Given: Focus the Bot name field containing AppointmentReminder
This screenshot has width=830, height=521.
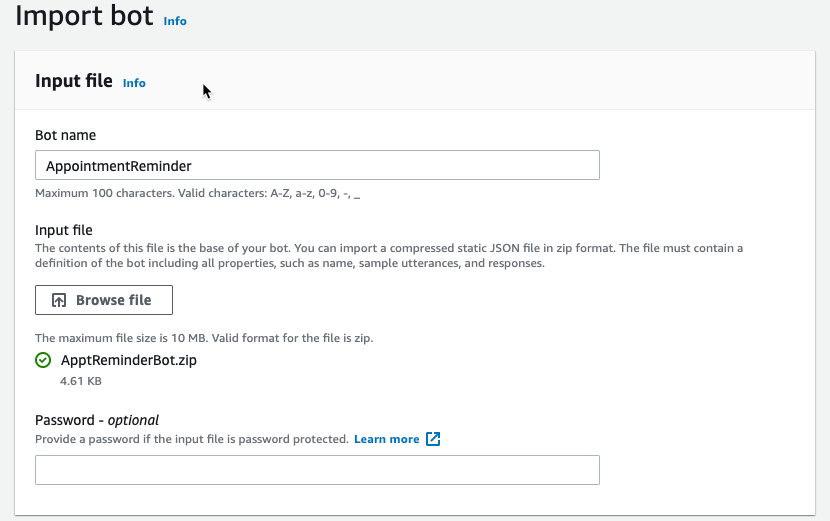Looking at the screenshot, I should pos(317,165).
